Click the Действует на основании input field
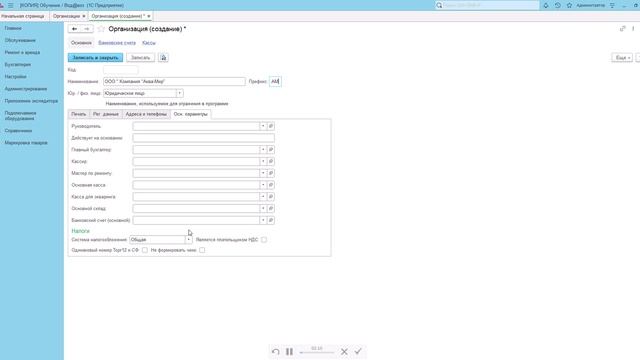Screen dimensions: 640x360 (x=203, y=138)
